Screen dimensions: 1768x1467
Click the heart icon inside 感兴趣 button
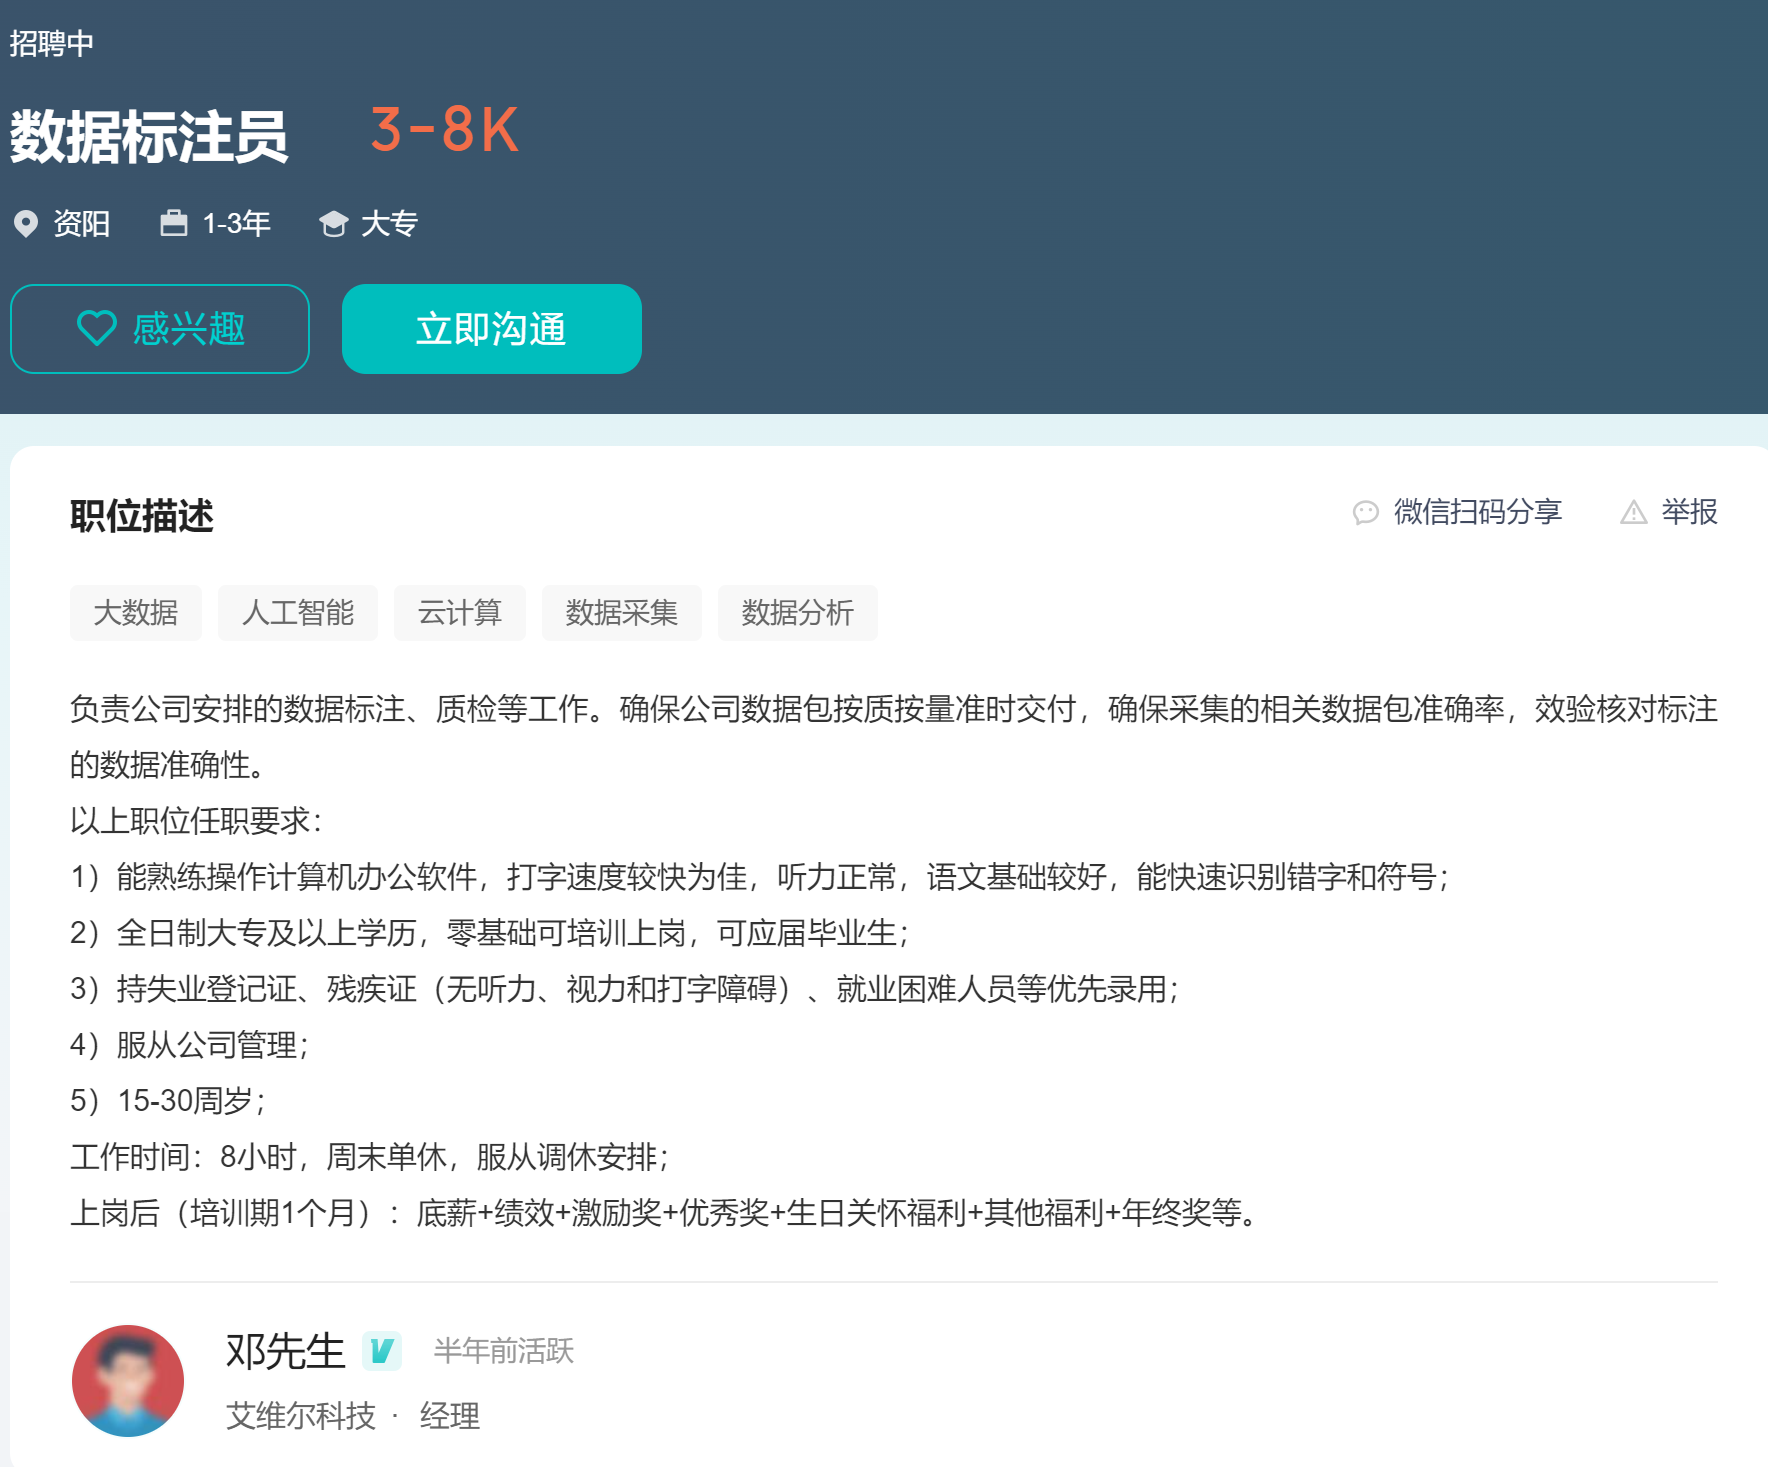point(96,329)
